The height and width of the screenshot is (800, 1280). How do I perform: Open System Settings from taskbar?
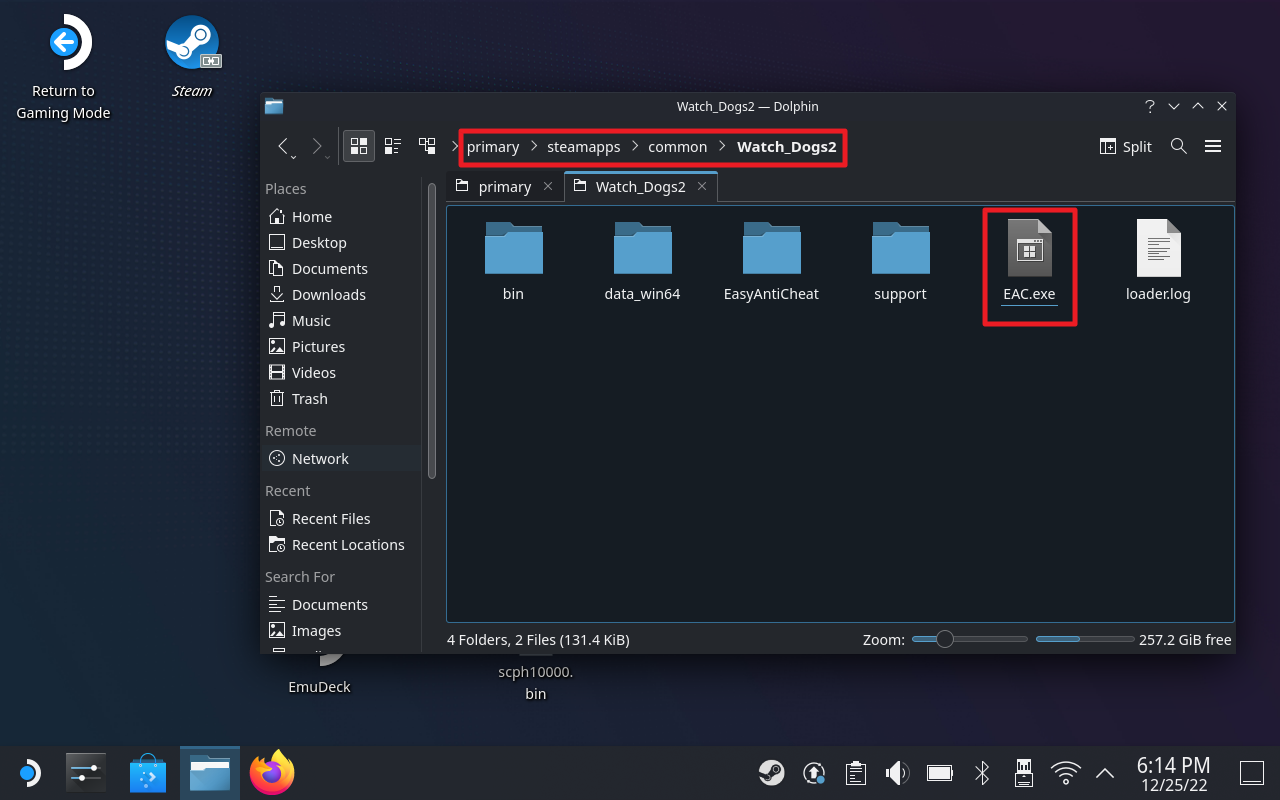(x=85, y=773)
